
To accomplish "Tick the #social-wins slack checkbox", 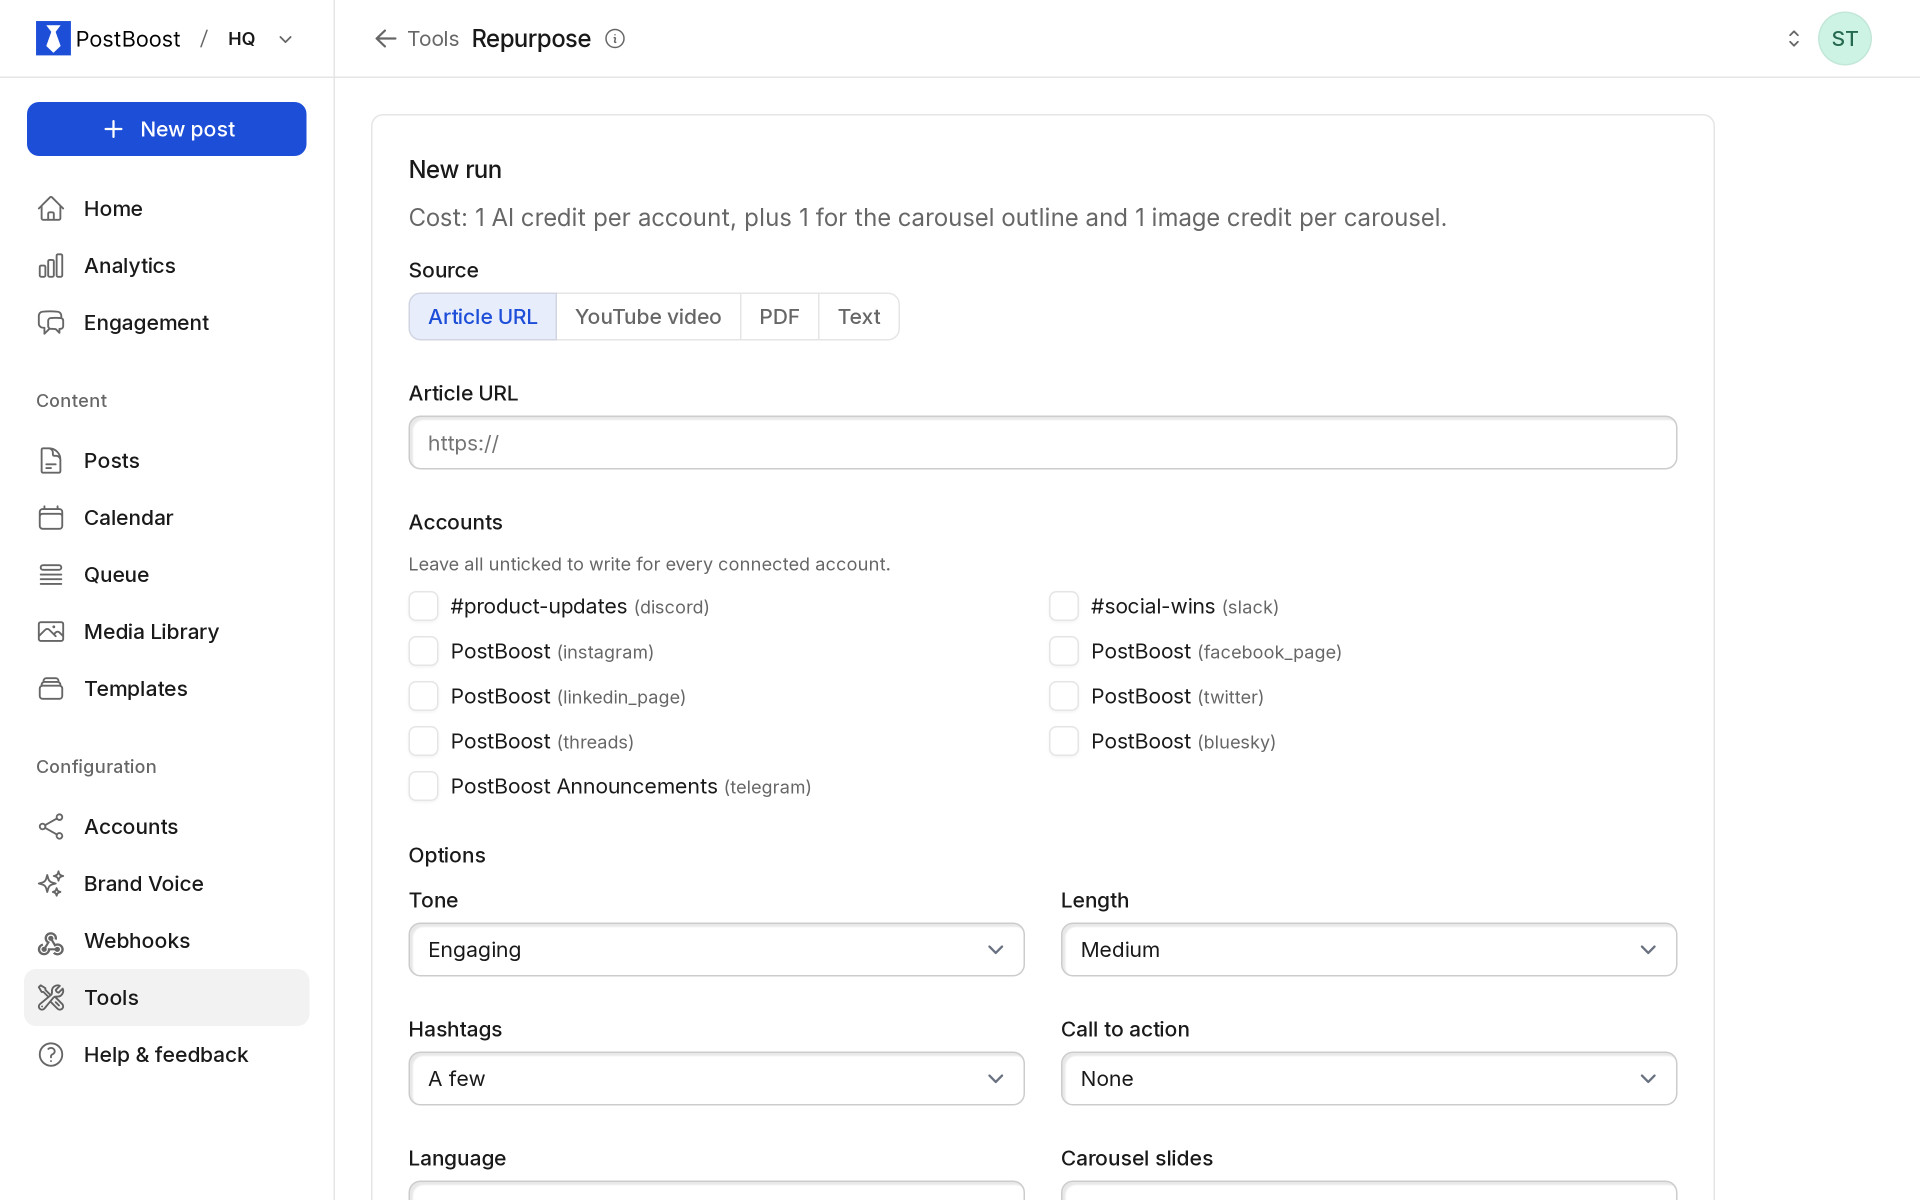I will pyautogui.click(x=1064, y=606).
